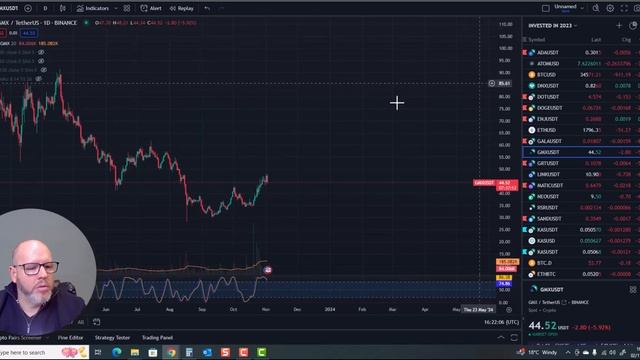
Task: Click the Symbol column header
Action: tap(536, 40)
